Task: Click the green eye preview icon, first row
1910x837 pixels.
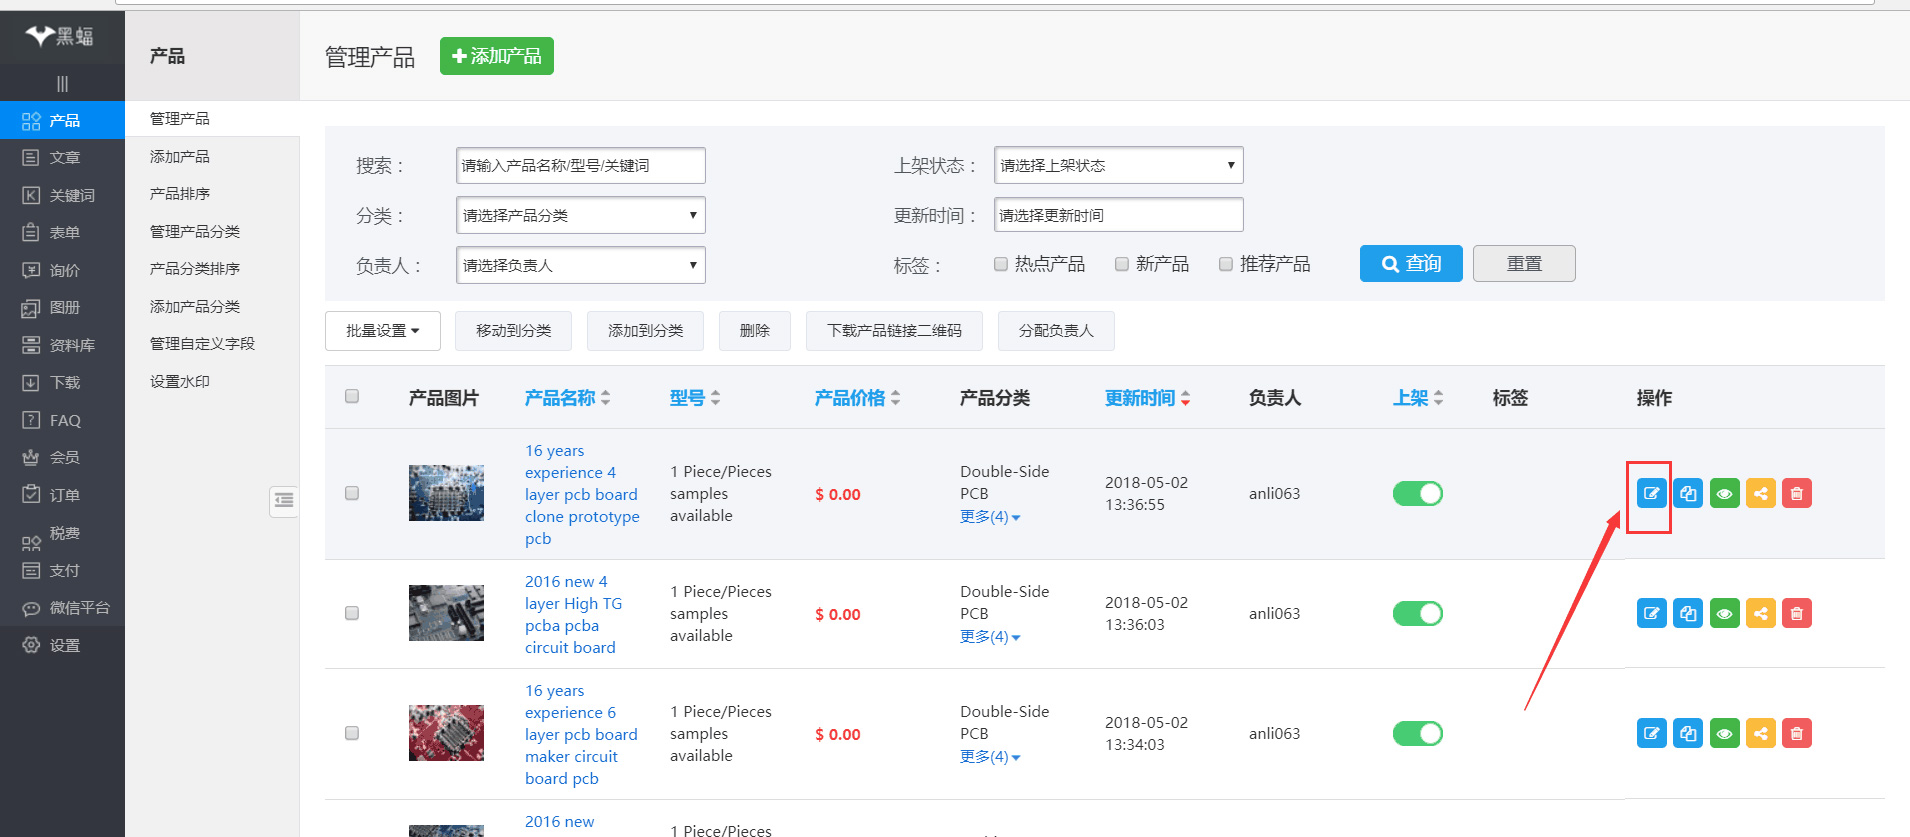Action: click(1724, 494)
